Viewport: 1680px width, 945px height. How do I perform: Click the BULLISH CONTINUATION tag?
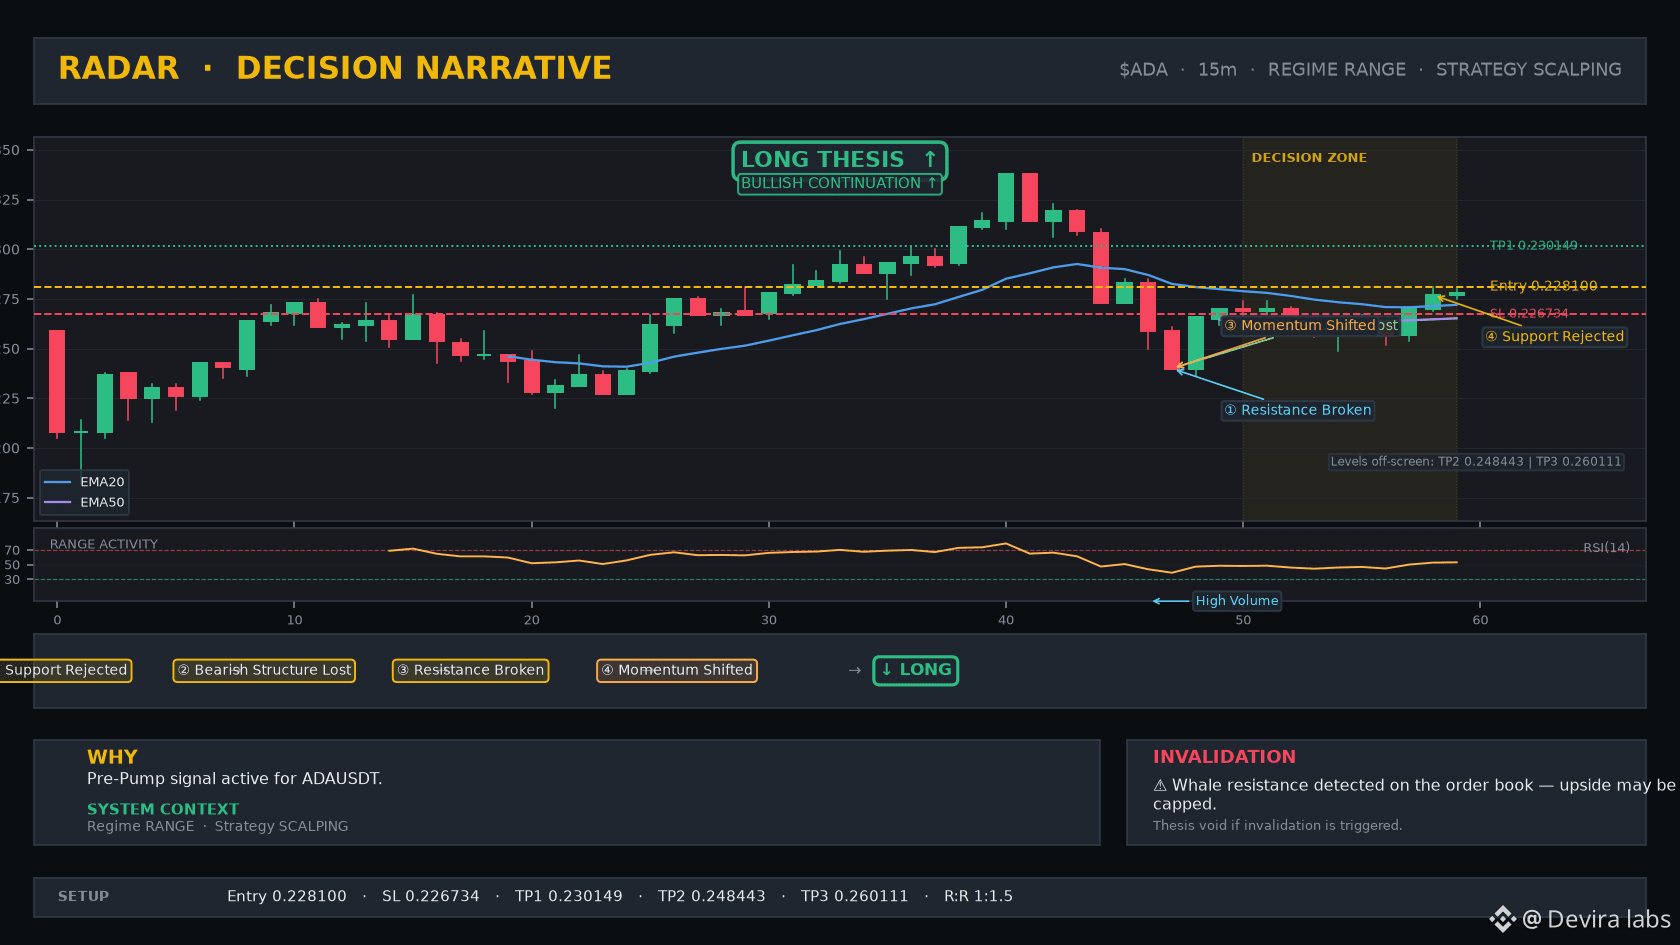pyautogui.click(x=839, y=184)
